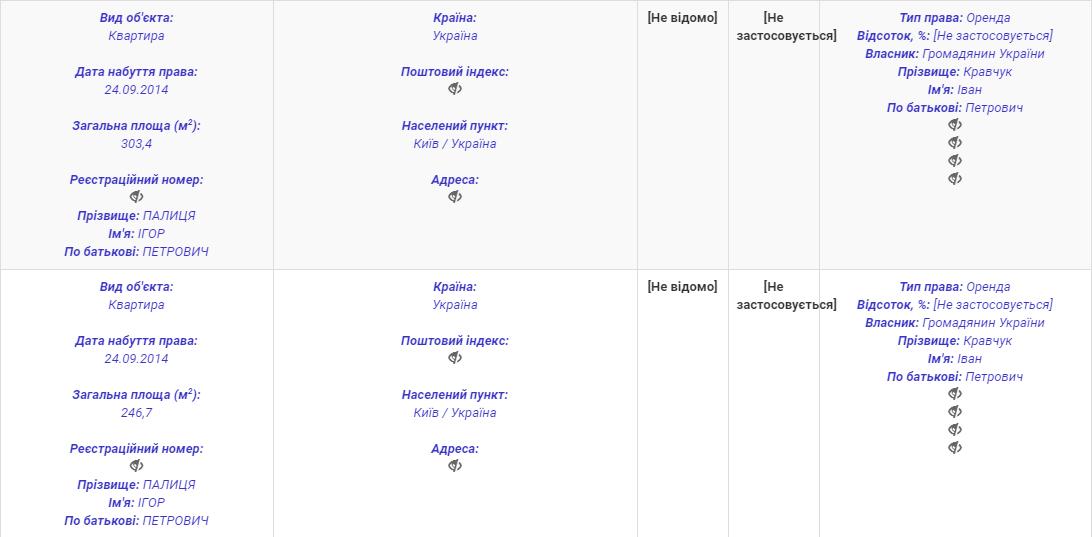Click the [Не відомо] cell in first row
Viewport: 1092px width, 537px height.
(x=683, y=18)
